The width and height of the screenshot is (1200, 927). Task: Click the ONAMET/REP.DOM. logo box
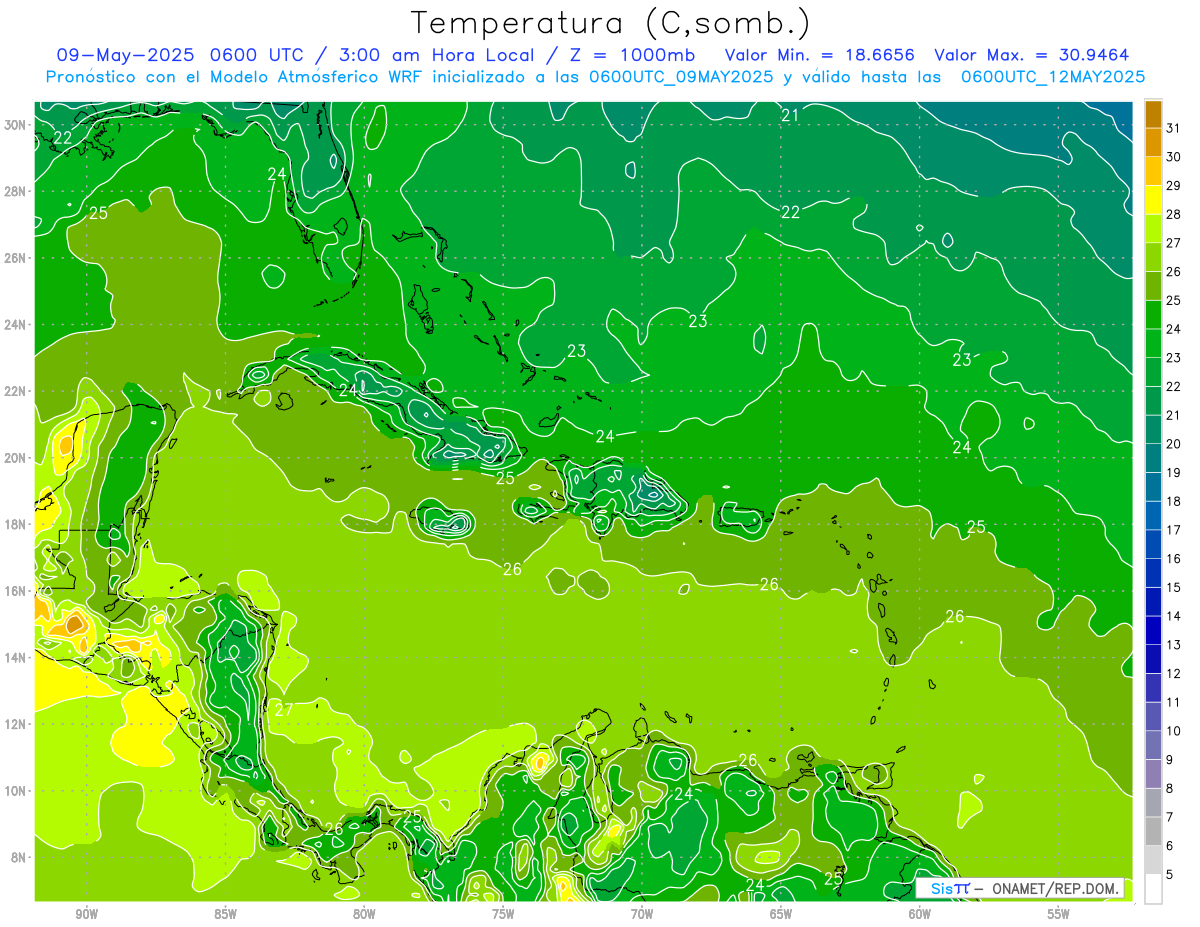pyautogui.click(x=1020, y=888)
